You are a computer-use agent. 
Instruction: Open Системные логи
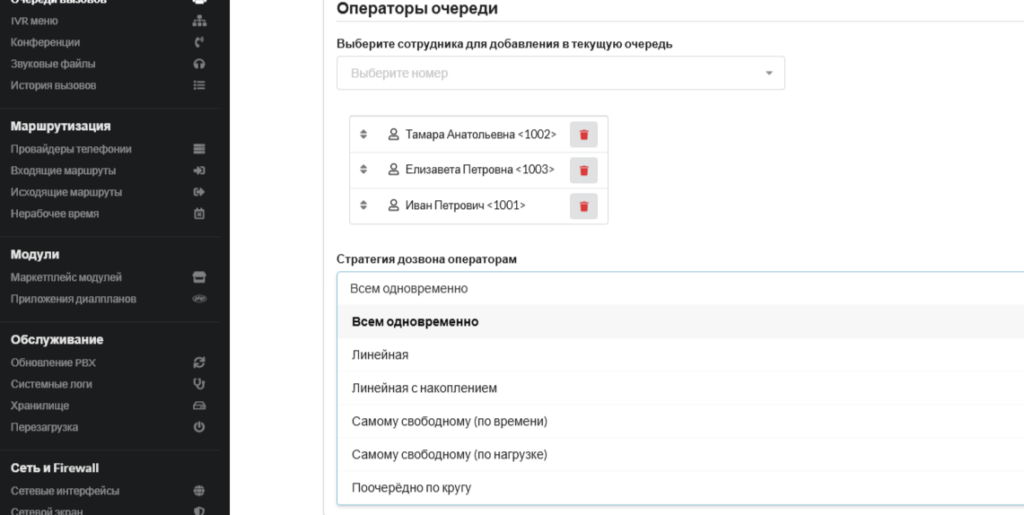click(51, 384)
